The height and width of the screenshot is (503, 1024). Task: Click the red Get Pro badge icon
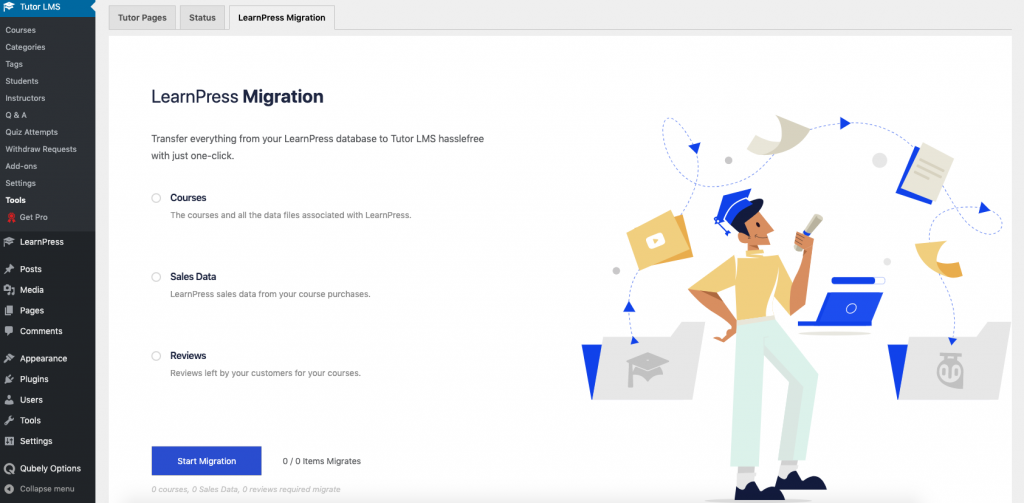click(11, 217)
